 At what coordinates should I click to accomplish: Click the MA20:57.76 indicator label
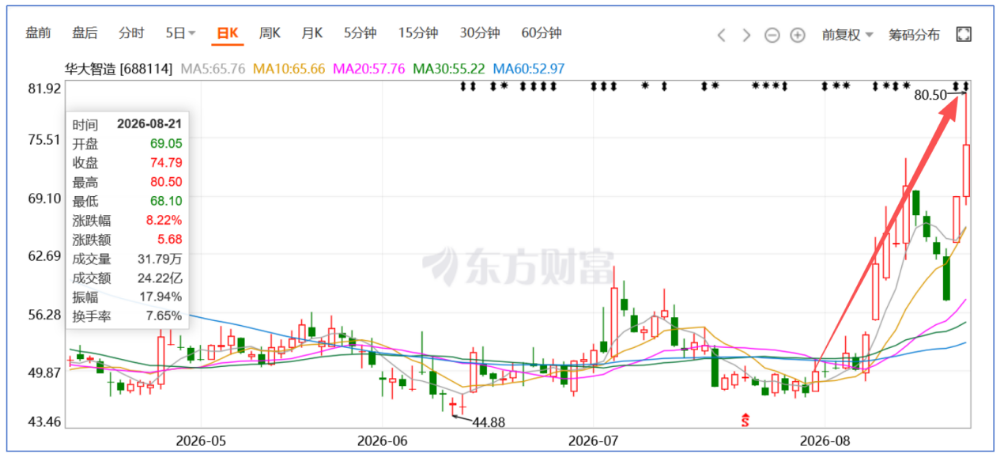coord(369,69)
